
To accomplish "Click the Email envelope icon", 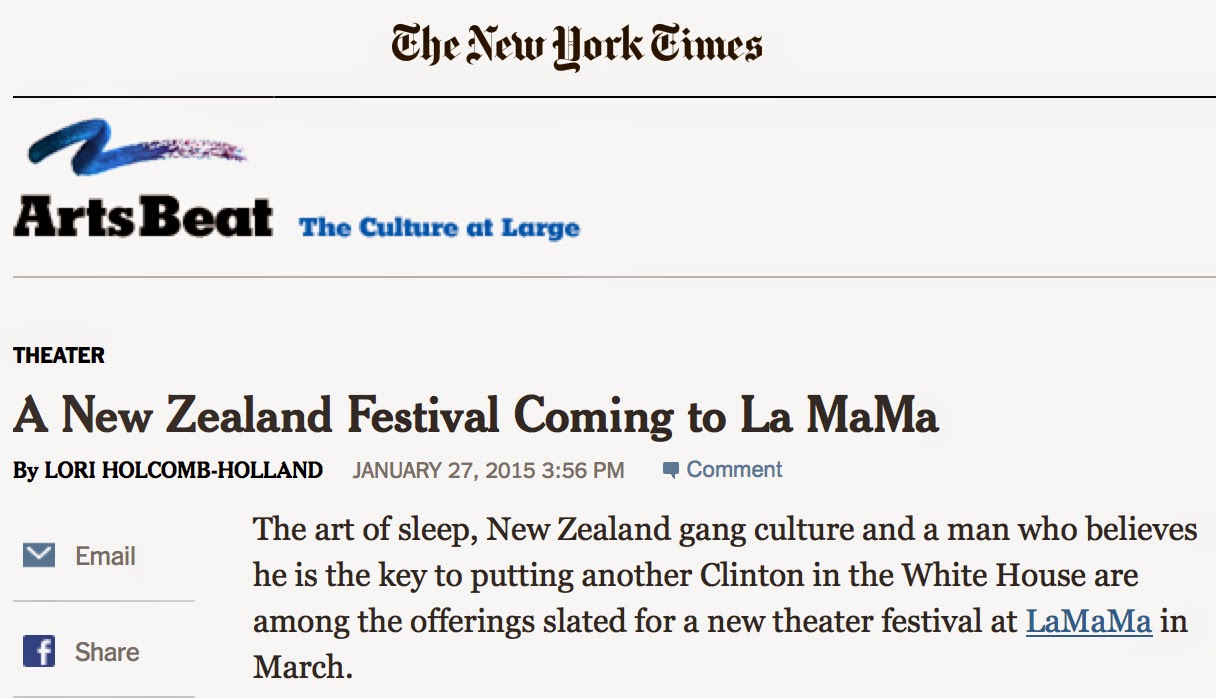I will (39, 555).
